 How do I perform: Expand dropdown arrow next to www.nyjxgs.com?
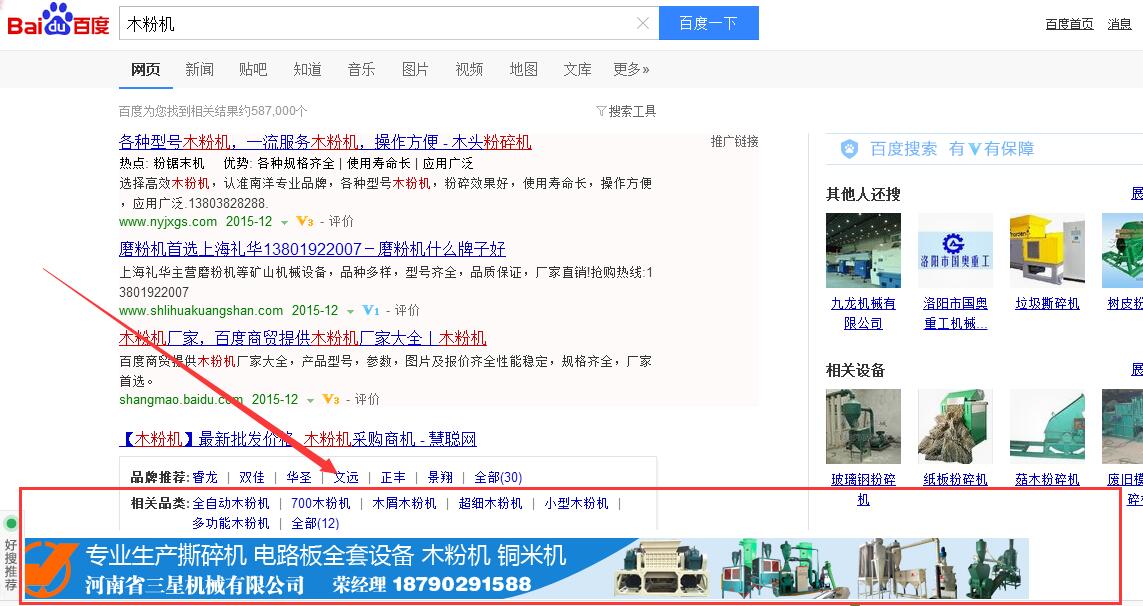point(284,222)
